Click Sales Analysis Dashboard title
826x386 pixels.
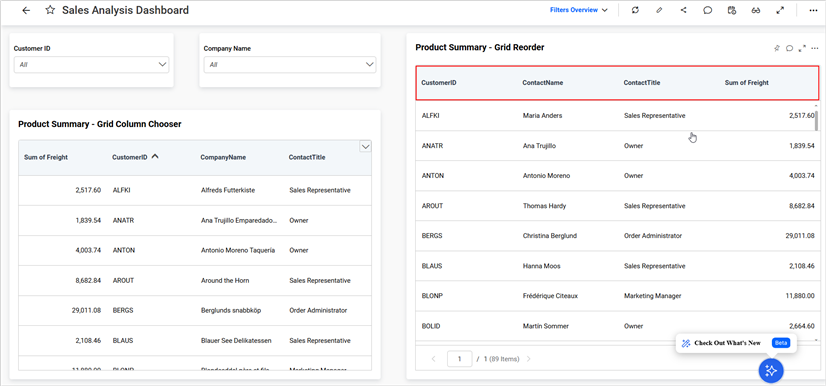click(125, 10)
